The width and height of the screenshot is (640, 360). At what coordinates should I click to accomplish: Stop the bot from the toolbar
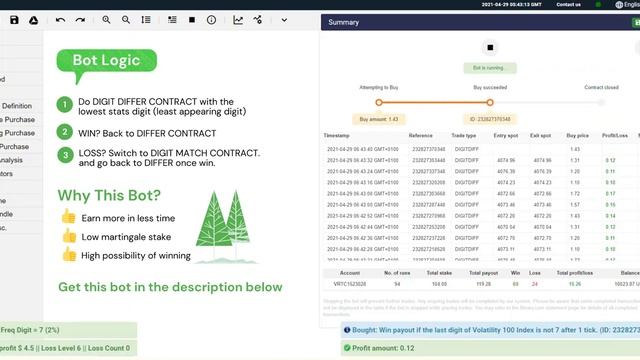tap(192, 20)
